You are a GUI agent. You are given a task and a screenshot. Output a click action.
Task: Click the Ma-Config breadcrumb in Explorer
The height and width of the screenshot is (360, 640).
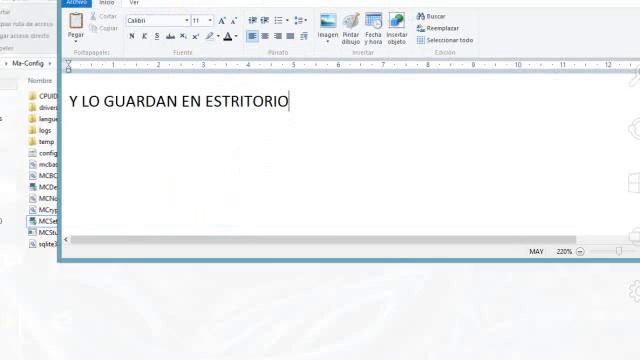pyautogui.click(x=28, y=64)
